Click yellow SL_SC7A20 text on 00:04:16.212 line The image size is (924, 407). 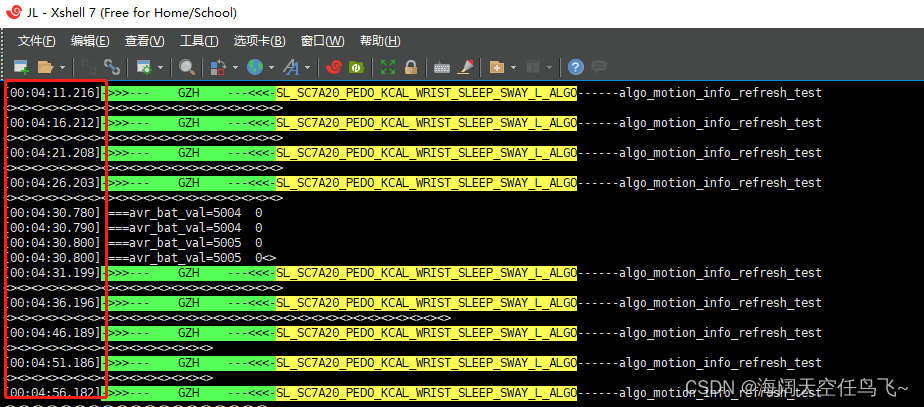(426, 123)
